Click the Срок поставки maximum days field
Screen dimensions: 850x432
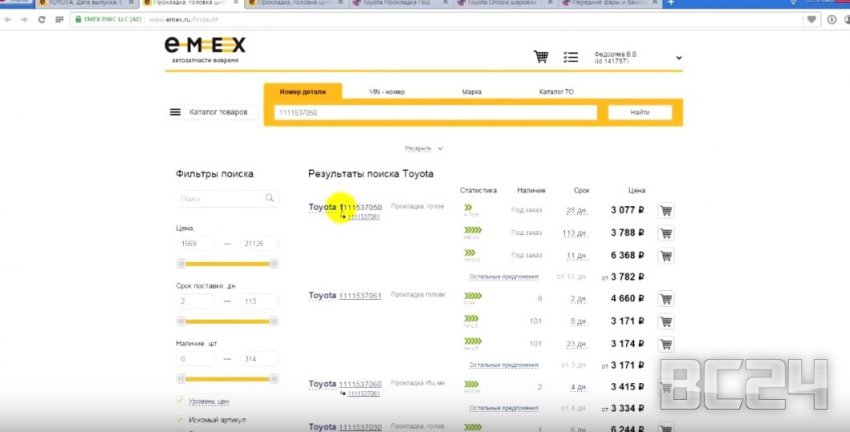pyautogui.click(x=258, y=301)
